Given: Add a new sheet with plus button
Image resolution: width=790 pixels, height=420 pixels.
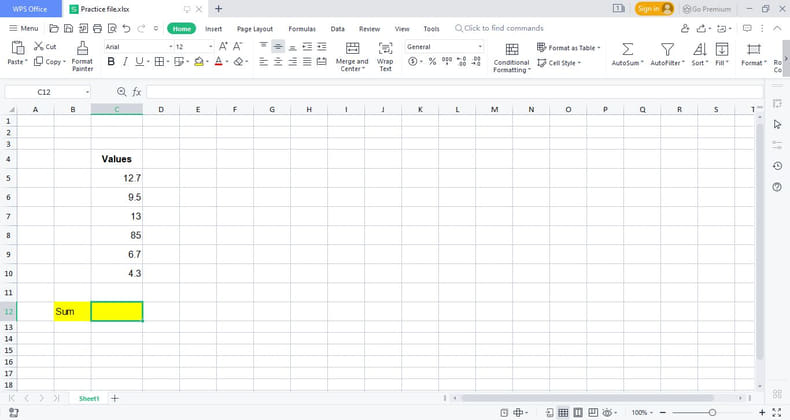Looking at the screenshot, I should [115, 398].
